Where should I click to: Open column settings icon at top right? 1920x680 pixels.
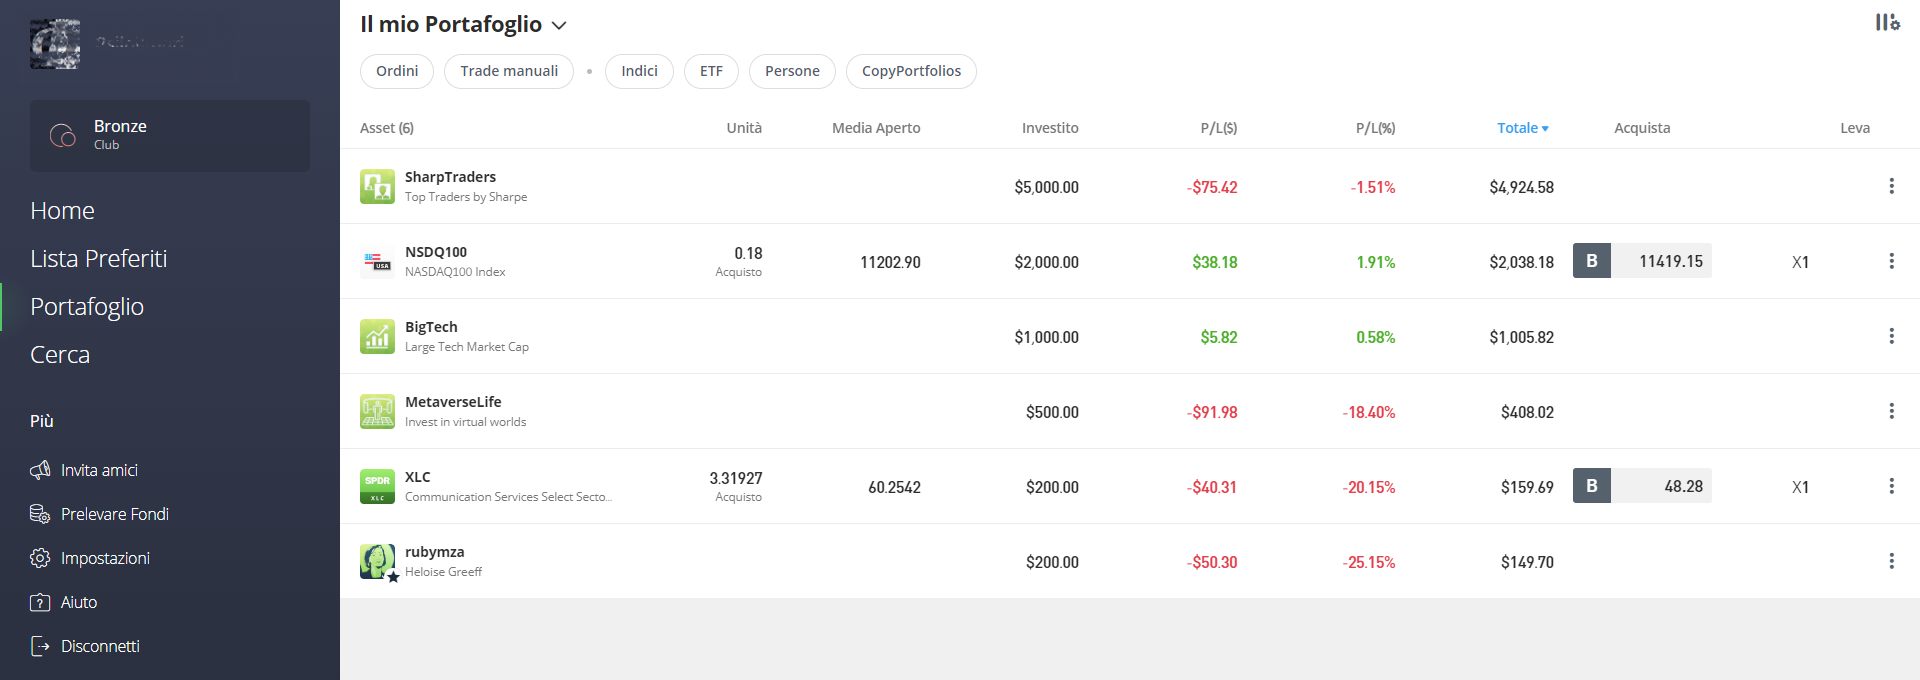(1887, 22)
